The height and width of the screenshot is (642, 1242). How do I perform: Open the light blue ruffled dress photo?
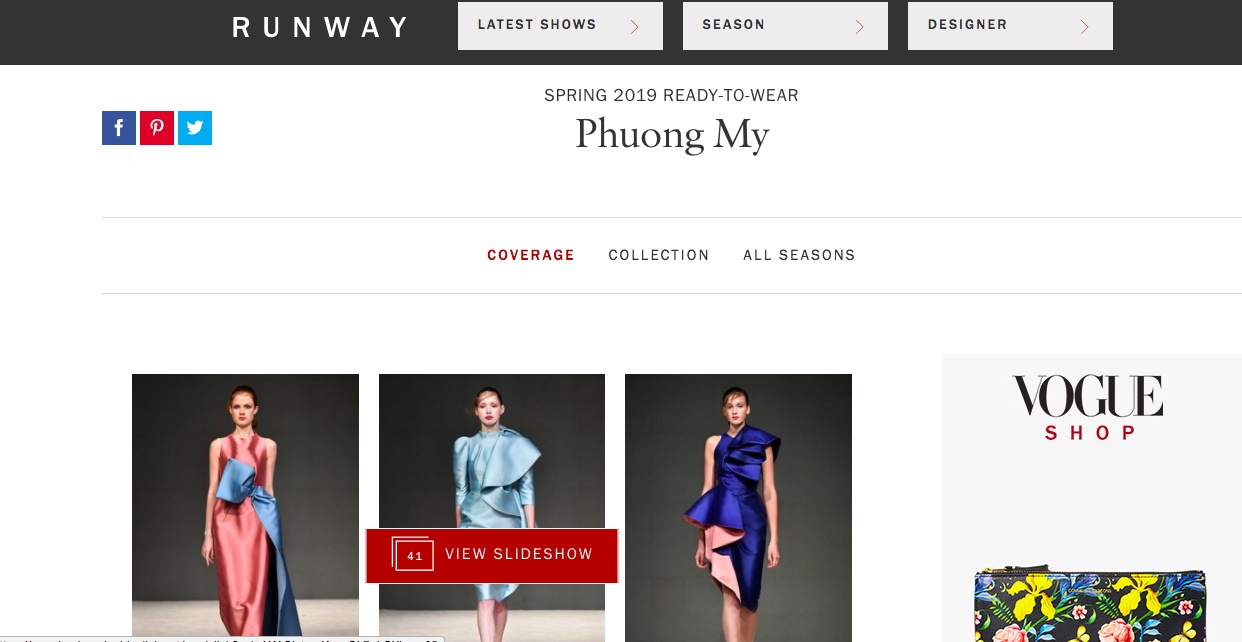[492, 450]
